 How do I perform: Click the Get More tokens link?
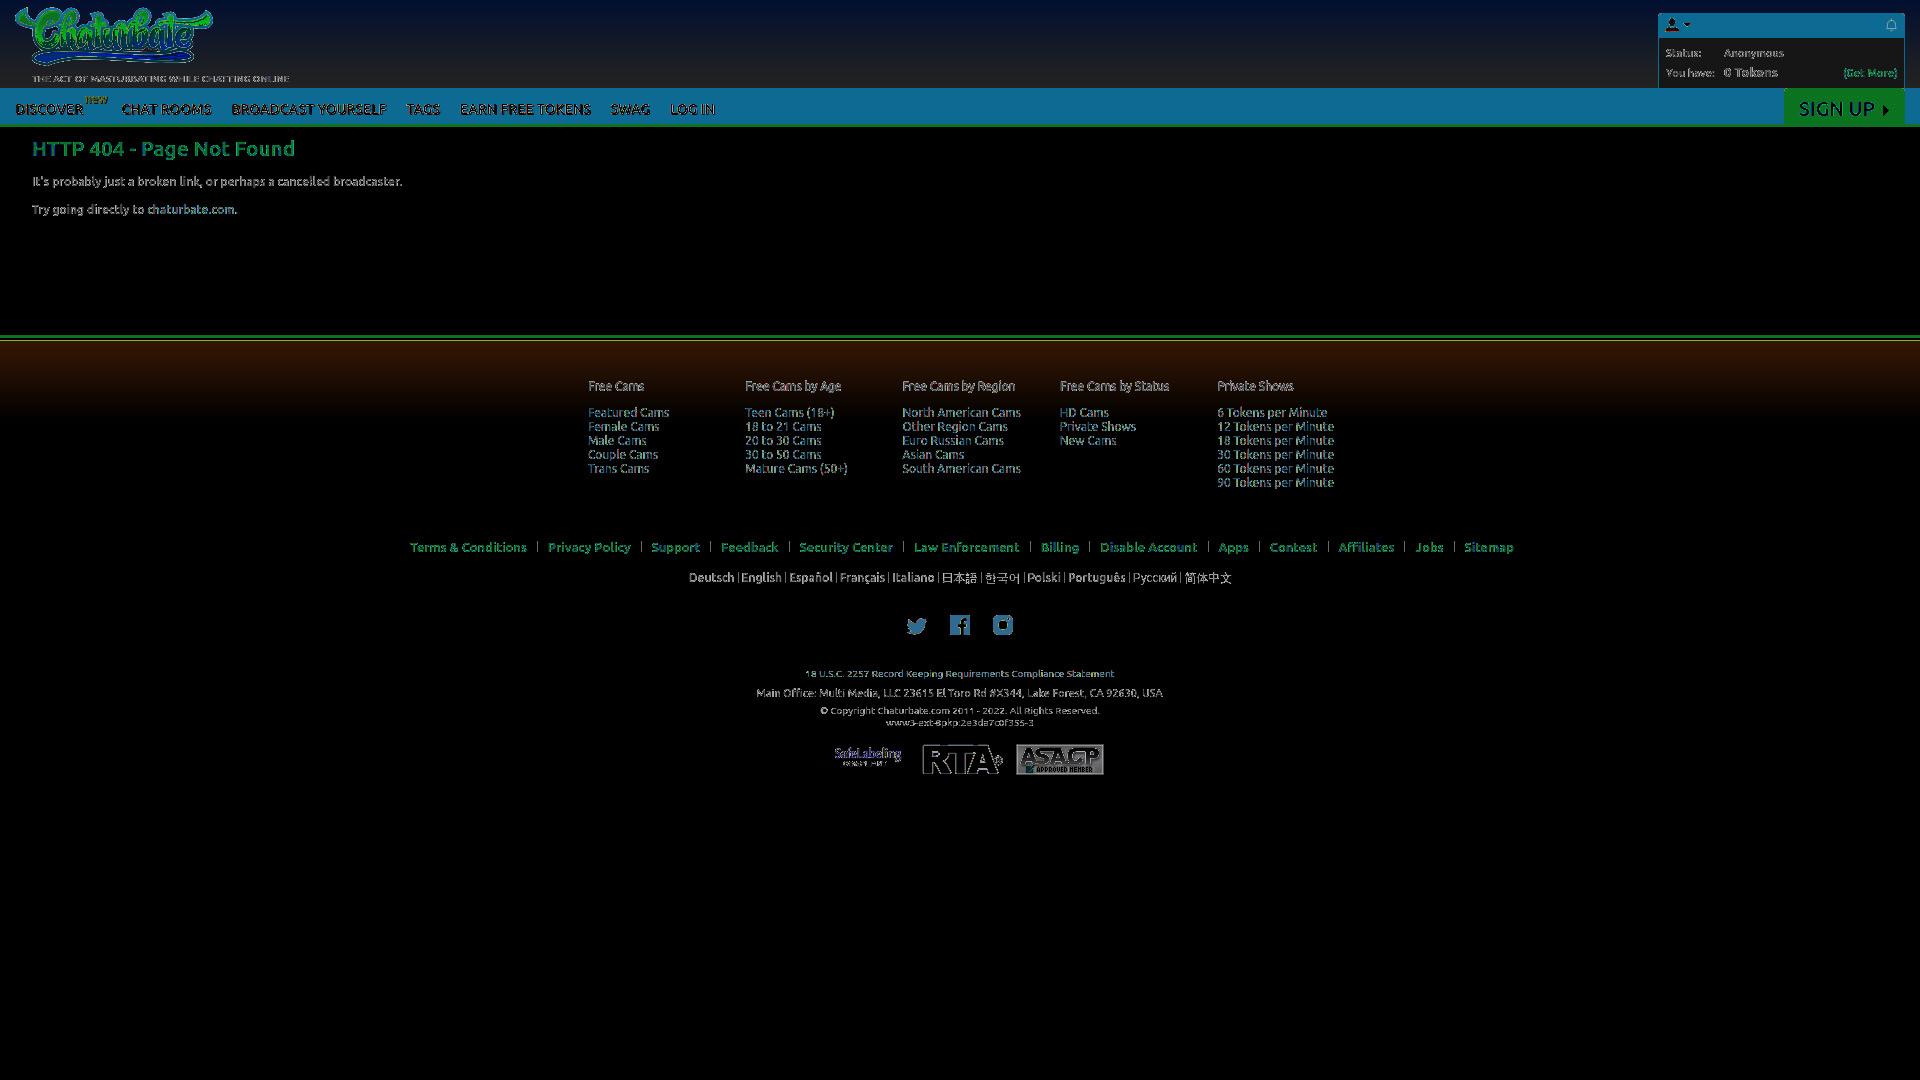1870,73
